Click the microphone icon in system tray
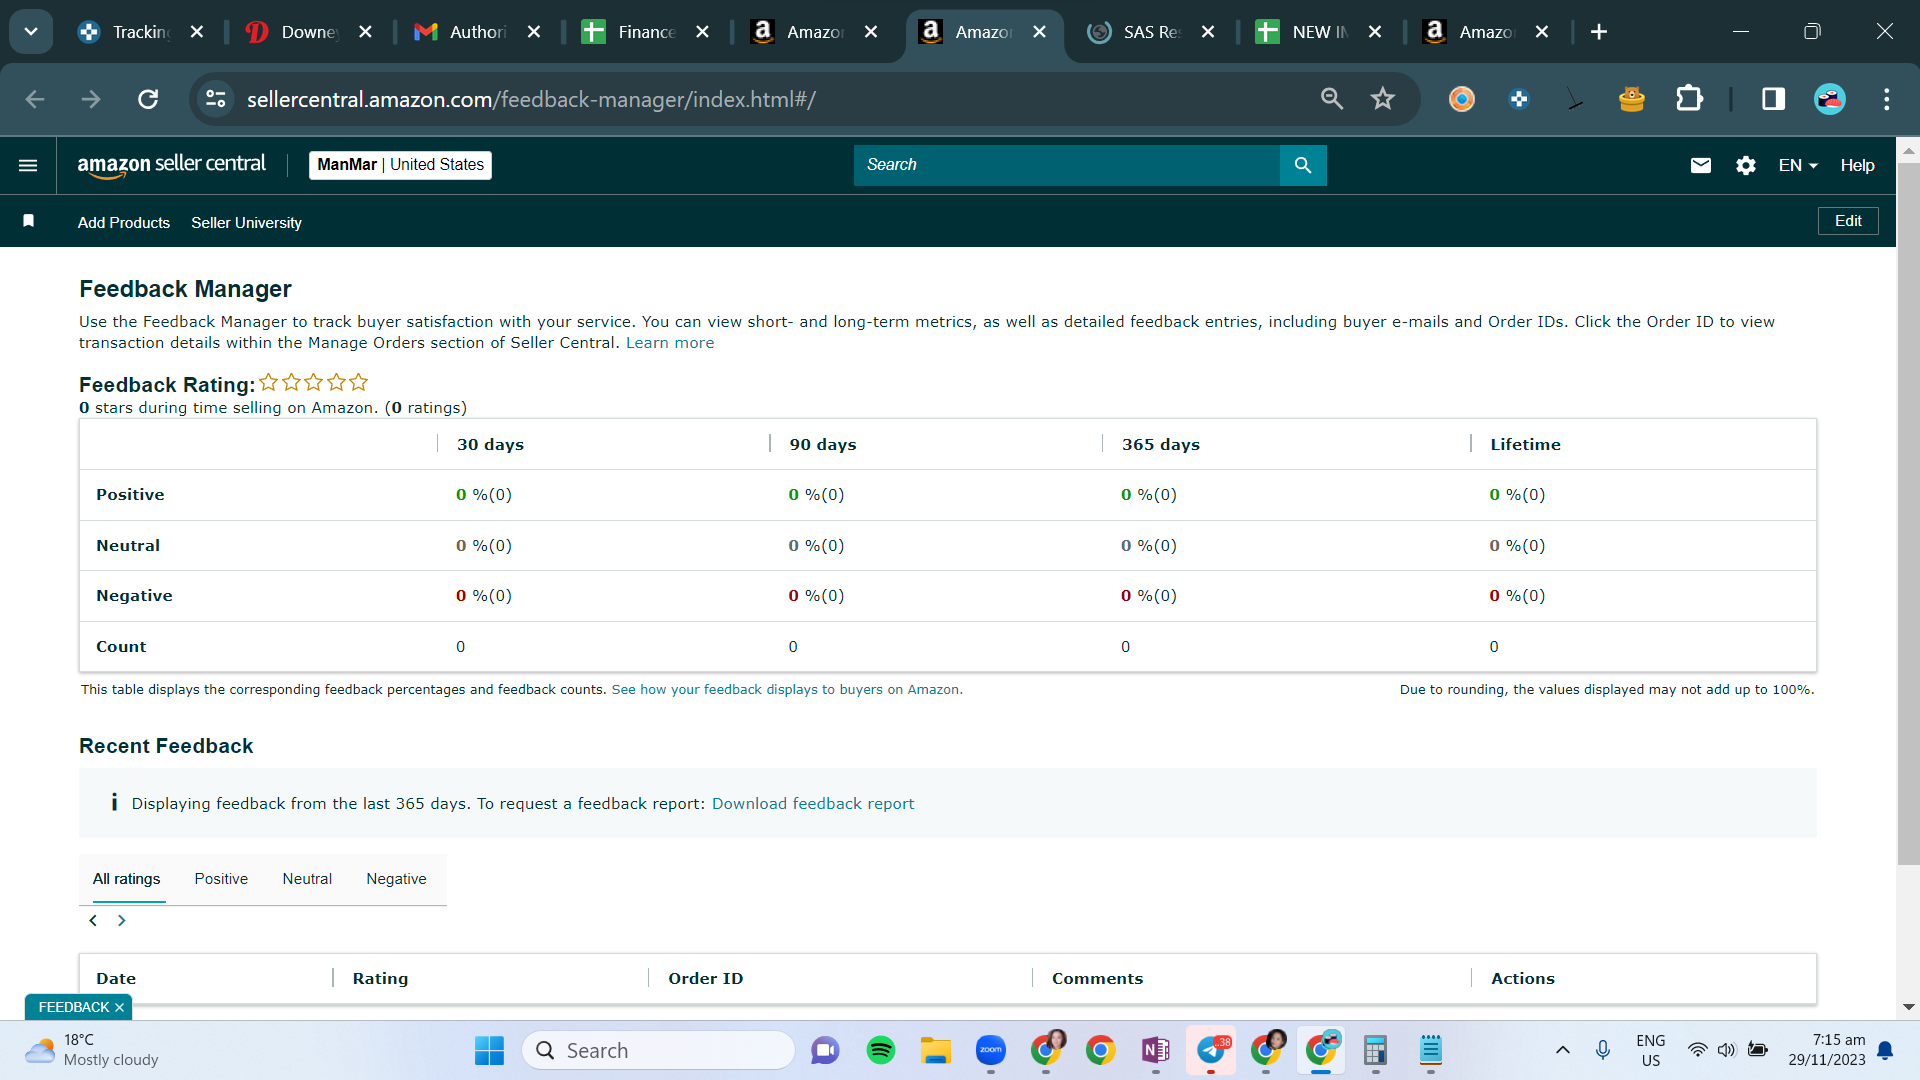The width and height of the screenshot is (1920, 1080). [1603, 1050]
